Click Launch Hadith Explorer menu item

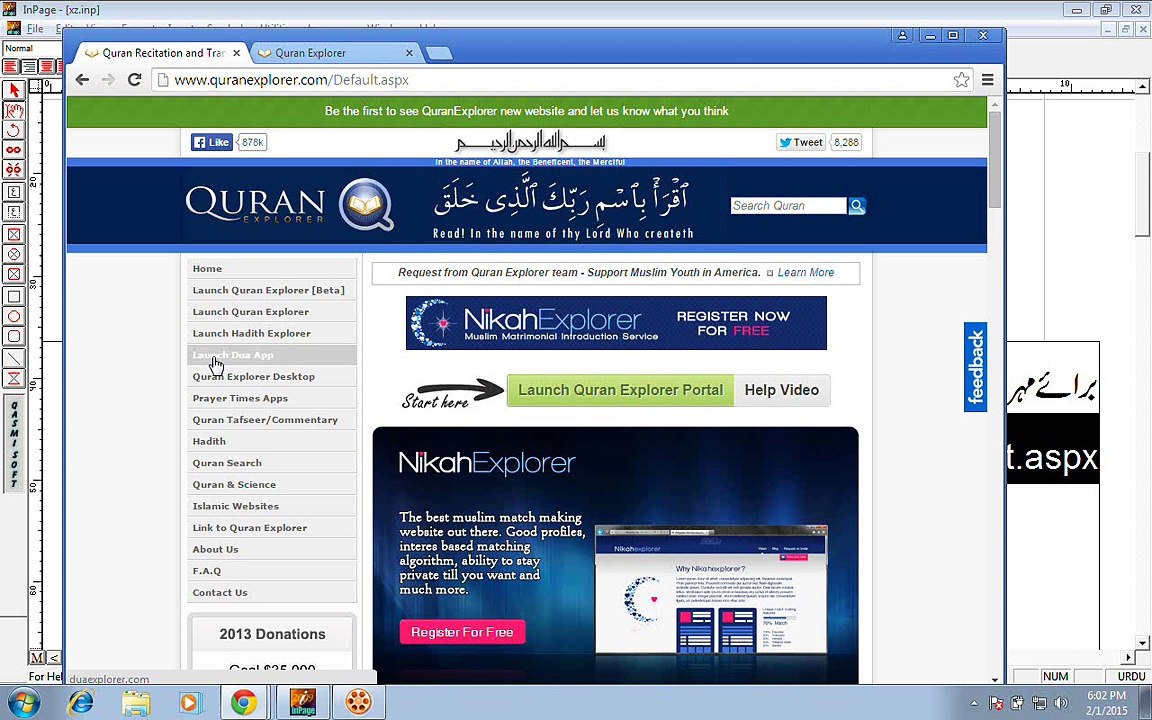[272, 334]
